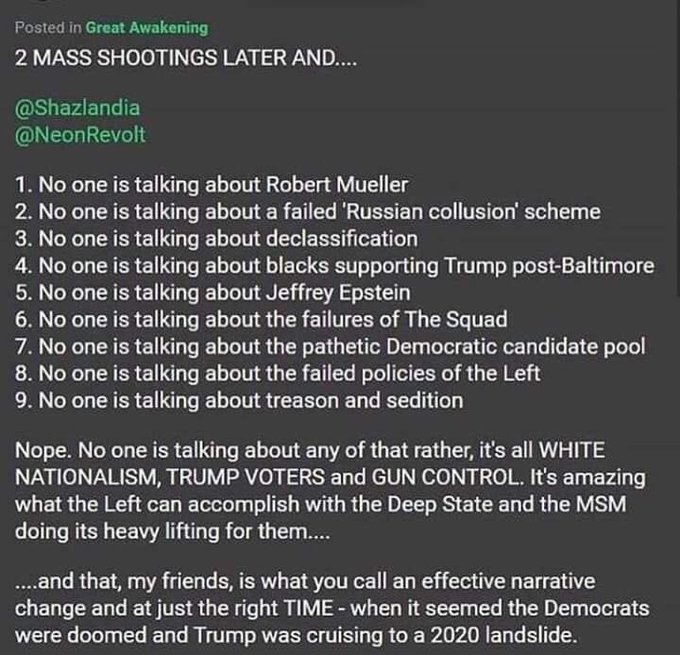
Task: Click item 9 about treason and sedition
Action: tap(238, 400)
